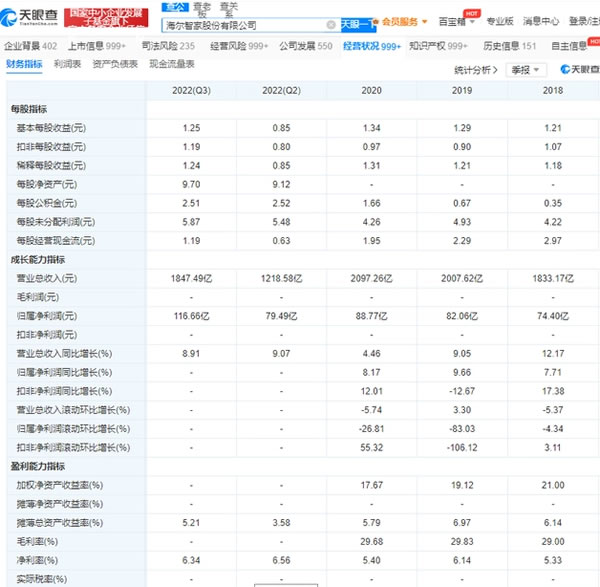Open the red 国家中小企业发展子基金 banner
This screenshot has height=587, width=600.
[106, 18]
